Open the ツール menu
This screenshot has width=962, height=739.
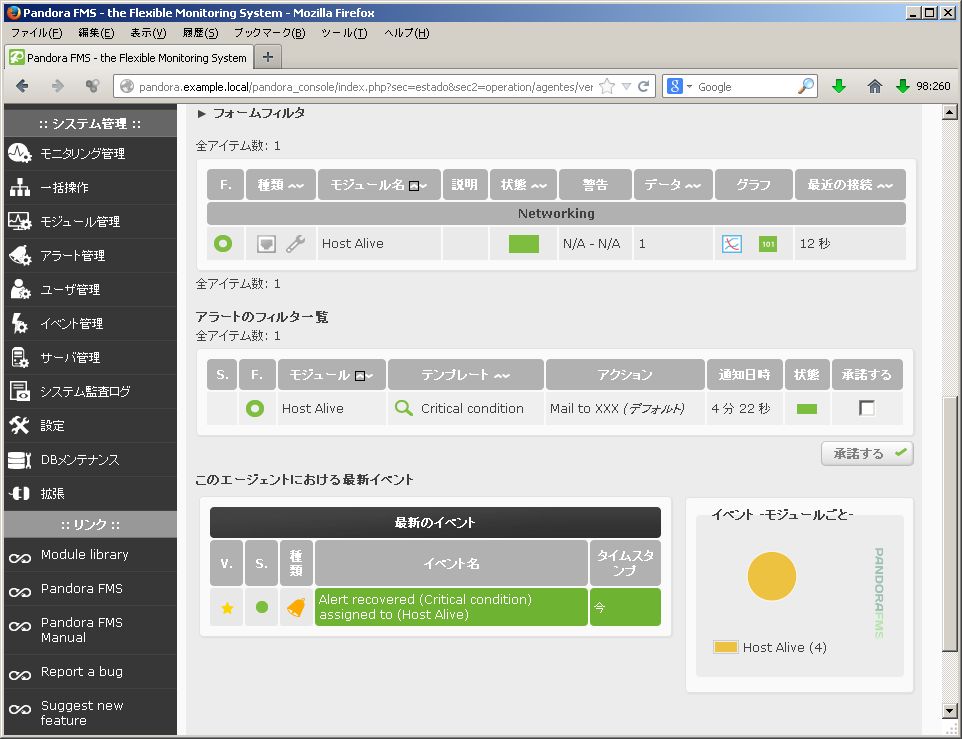click(344, 33)
